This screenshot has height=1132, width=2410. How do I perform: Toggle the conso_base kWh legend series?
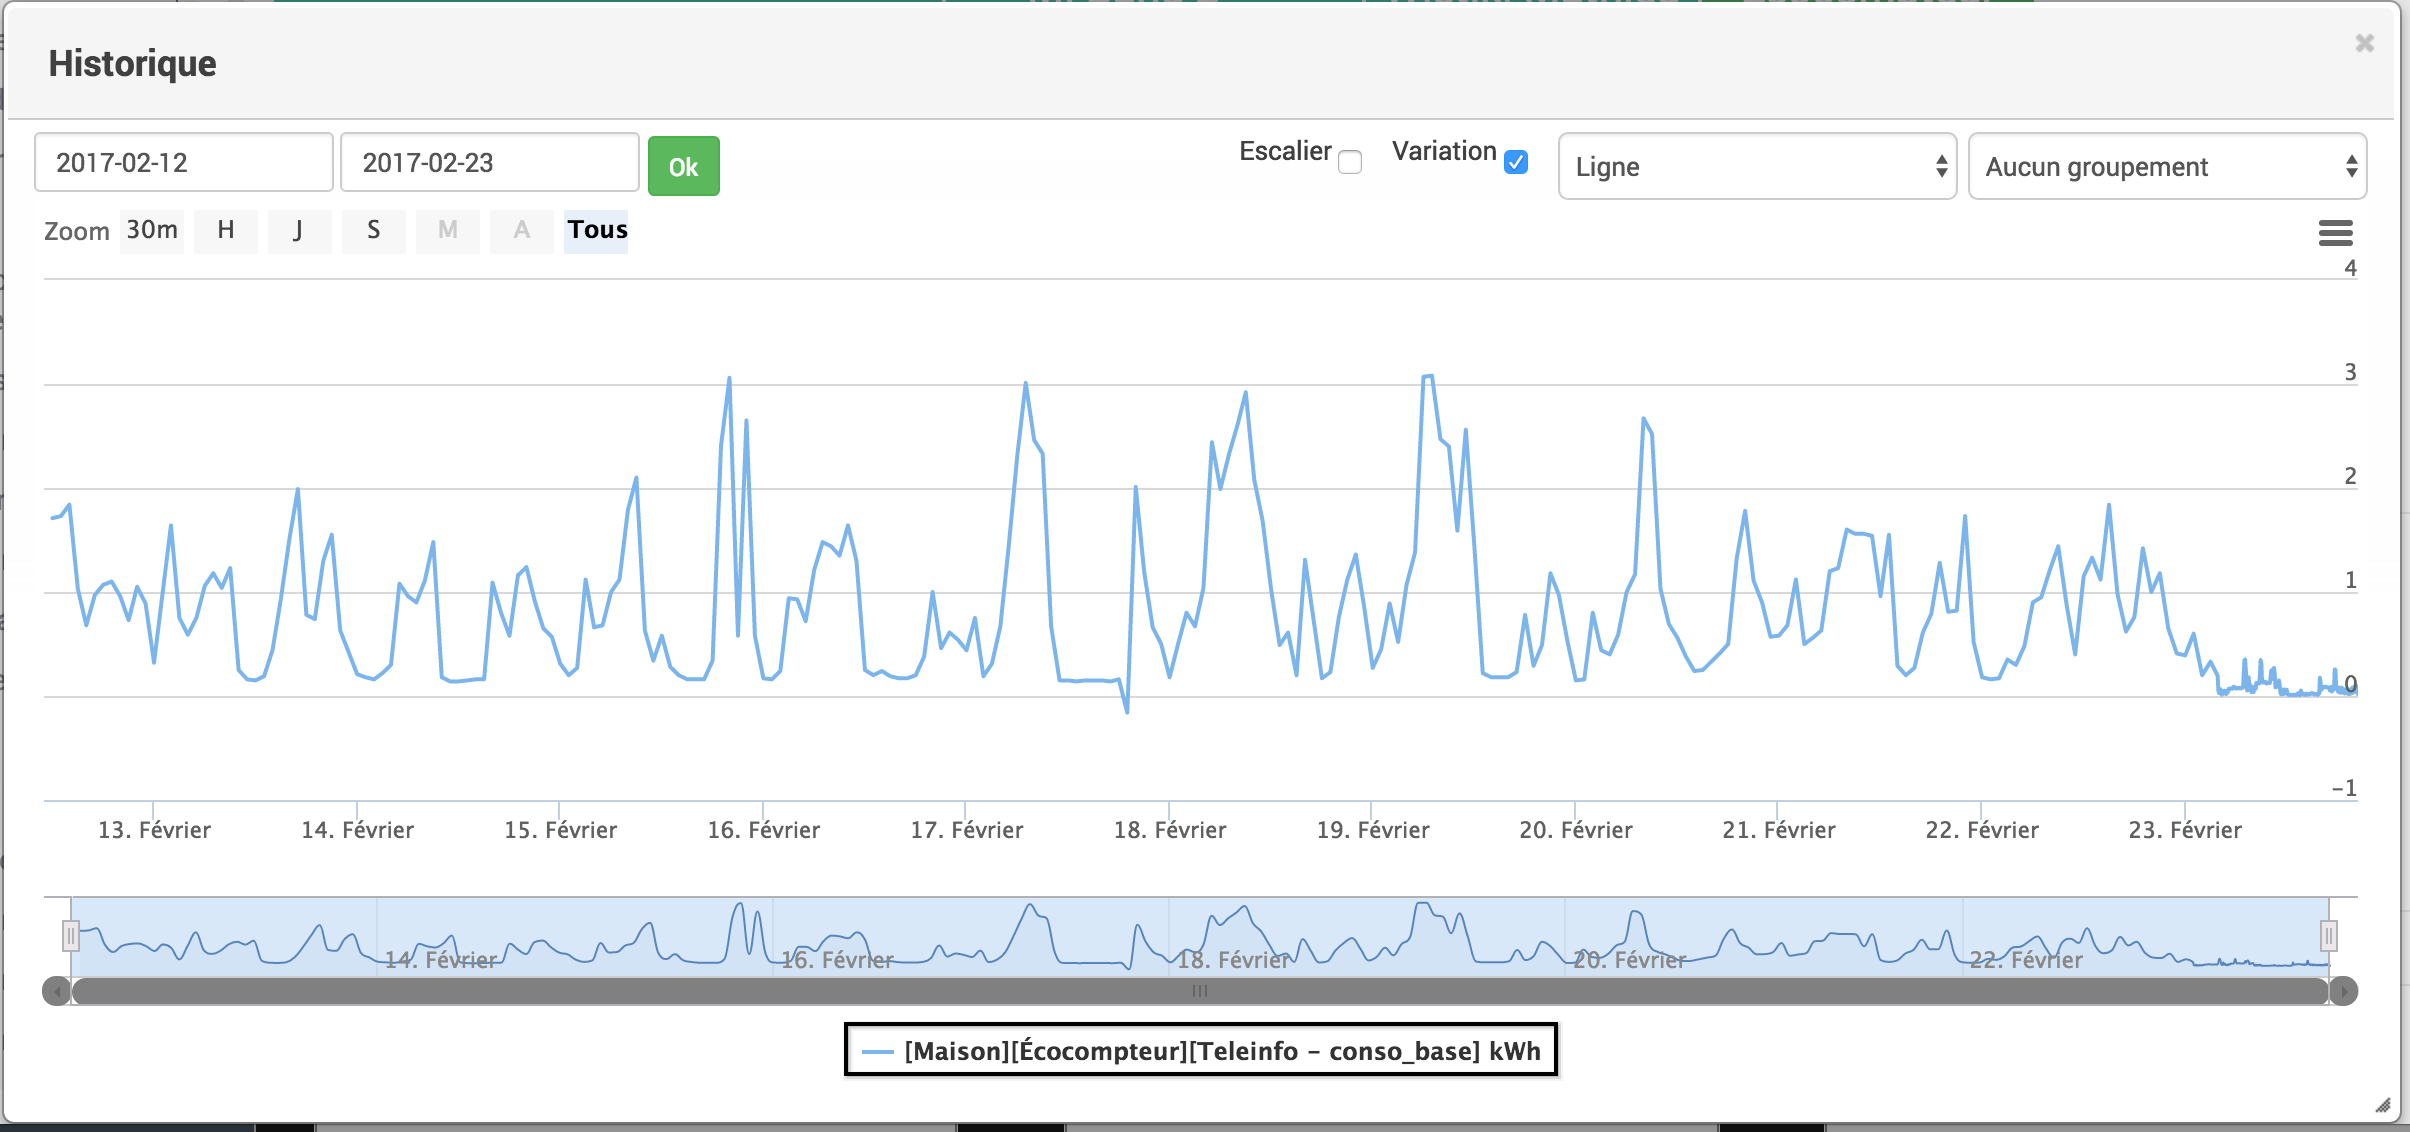point(1201,1051)
